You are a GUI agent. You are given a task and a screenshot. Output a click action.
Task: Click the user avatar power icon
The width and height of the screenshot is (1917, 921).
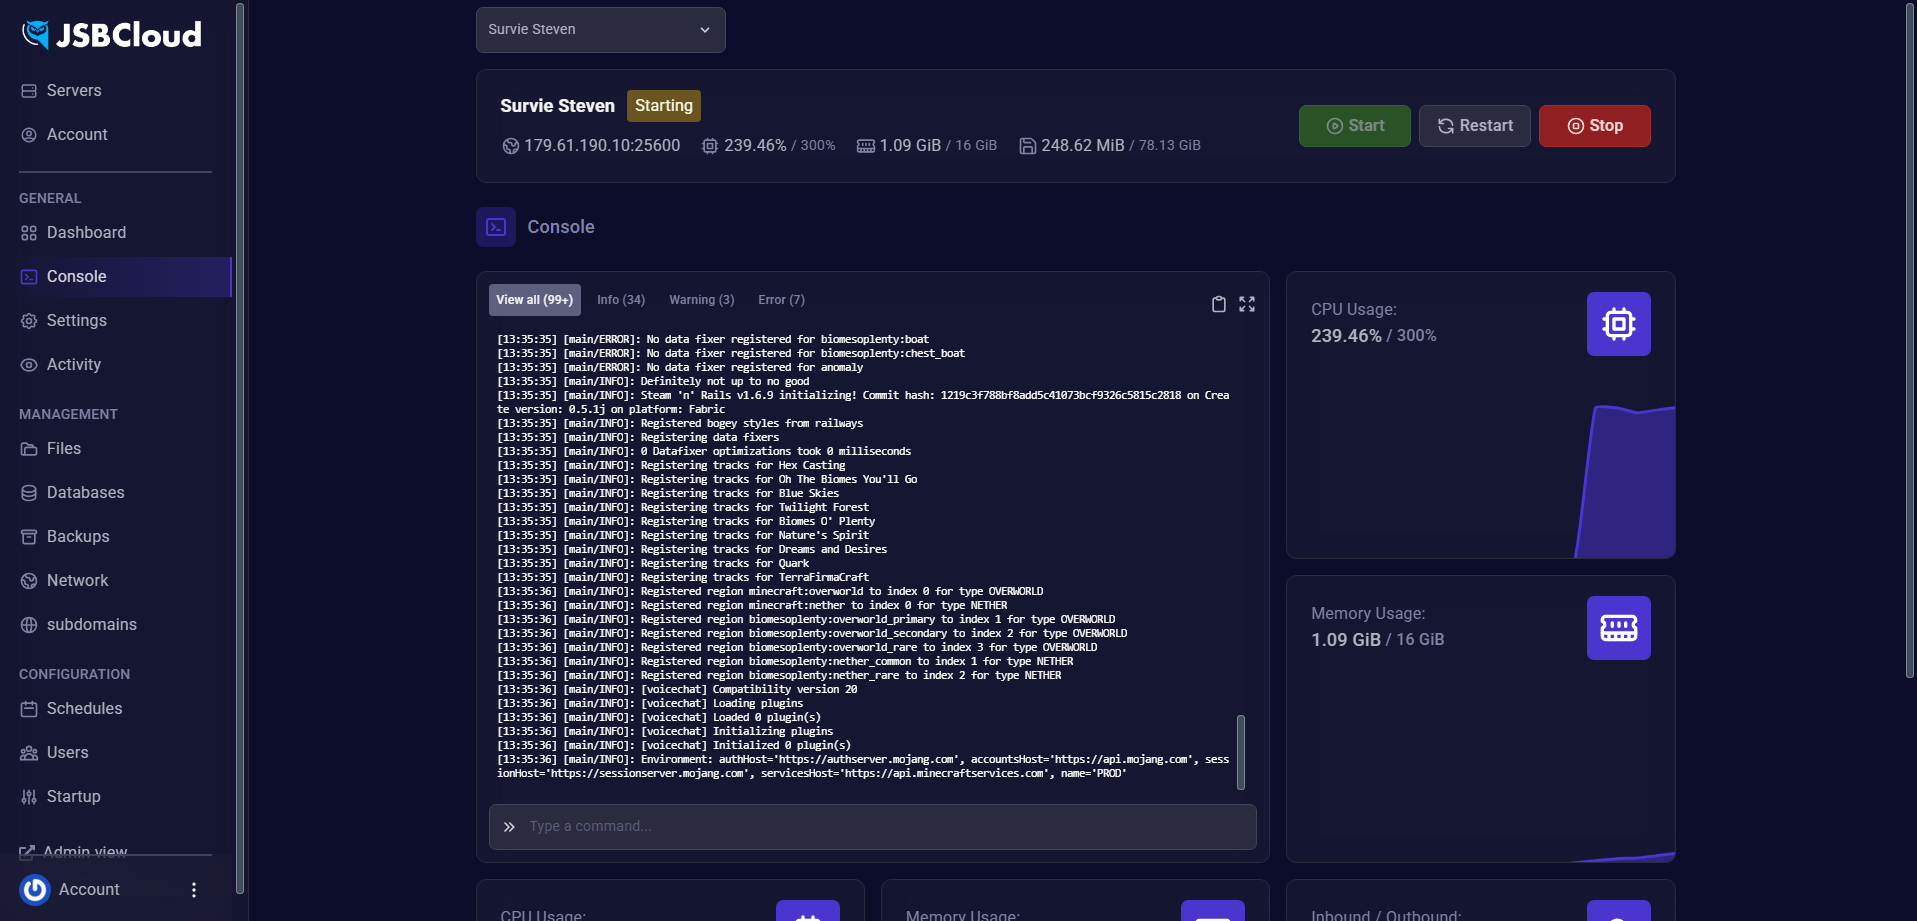click(35, 890)
